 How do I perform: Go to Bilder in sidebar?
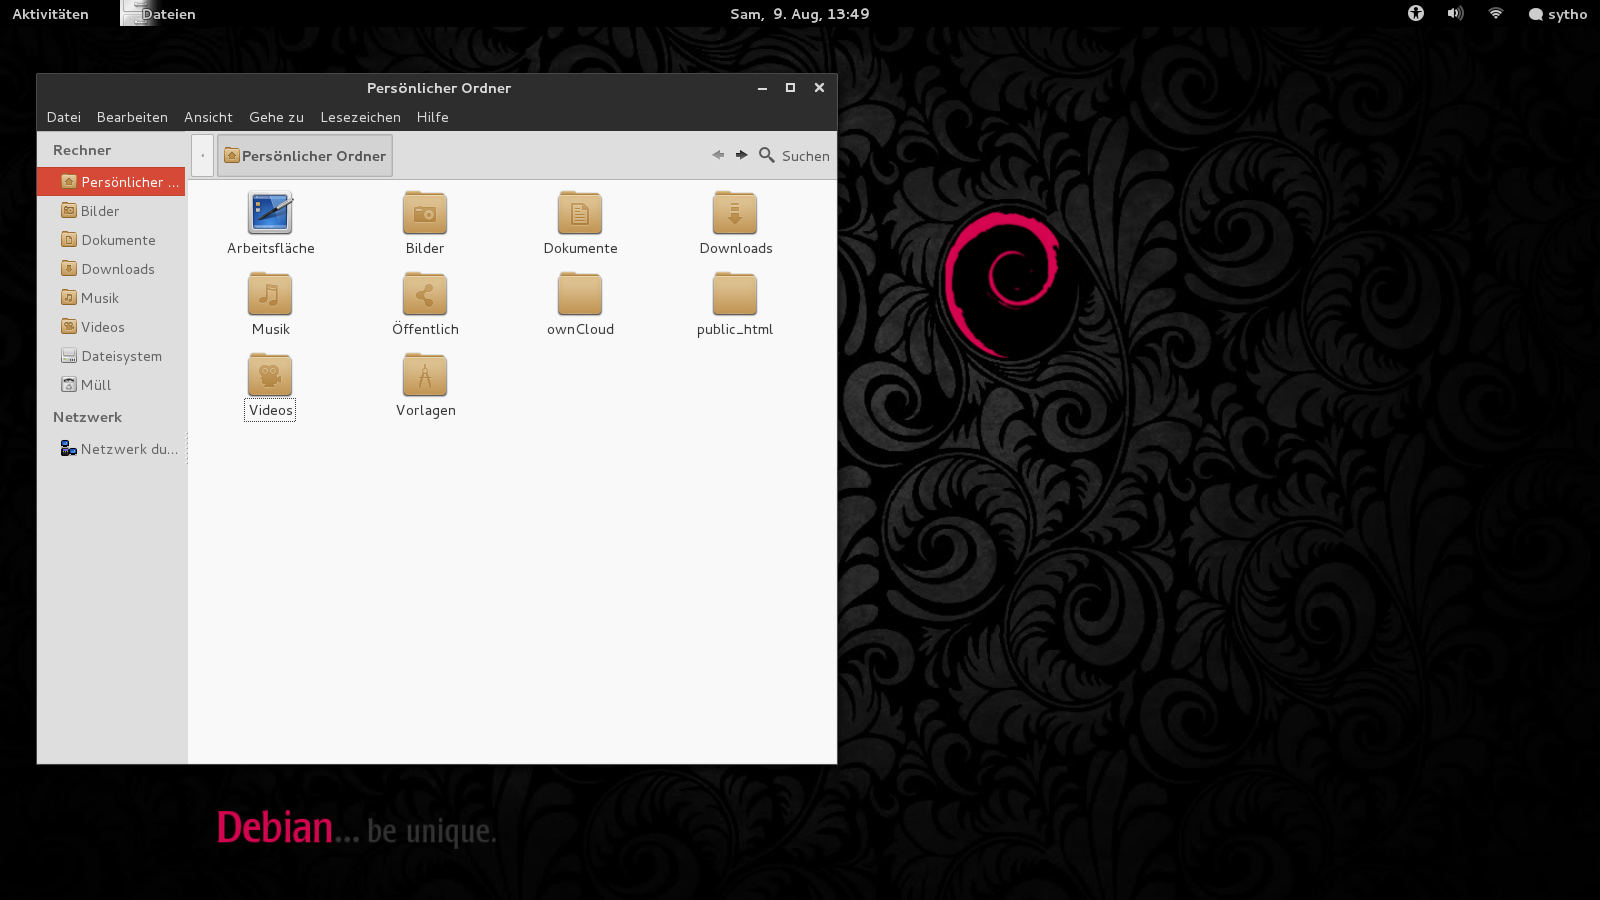point(111,211)
